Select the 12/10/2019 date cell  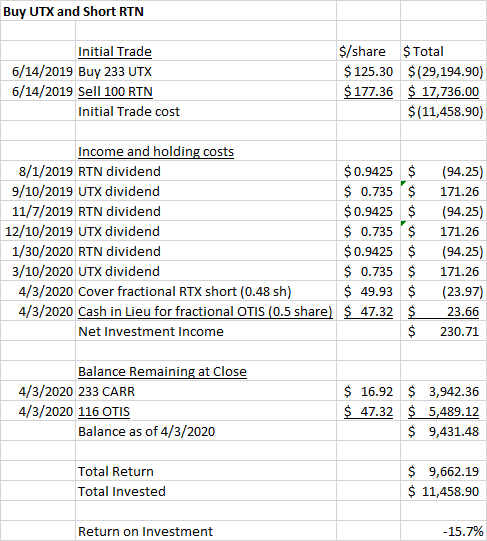pos(39,232)
